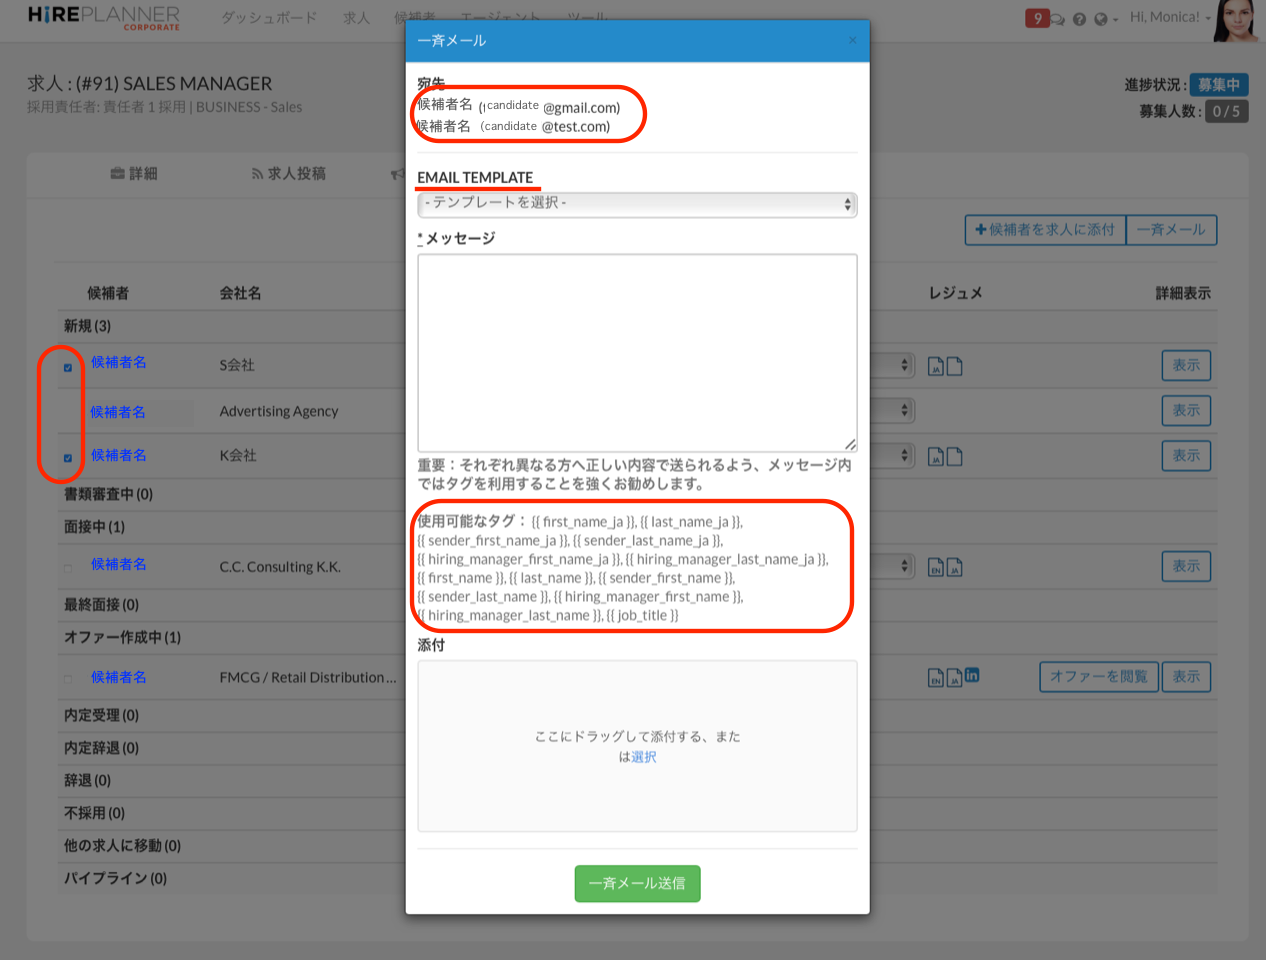1266x960 pixels.
Task: Open the Hi, Monica! user menu
Action: [x=1169, y=17]
